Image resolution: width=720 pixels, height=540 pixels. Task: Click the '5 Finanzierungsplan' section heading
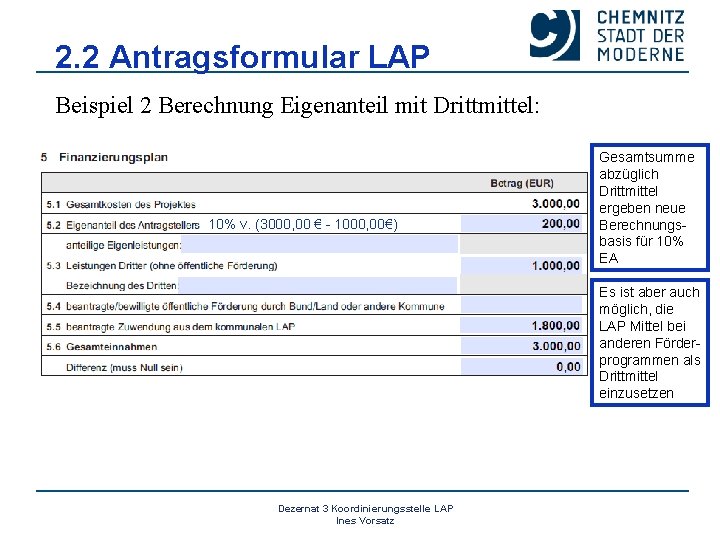tap(104, 157)
